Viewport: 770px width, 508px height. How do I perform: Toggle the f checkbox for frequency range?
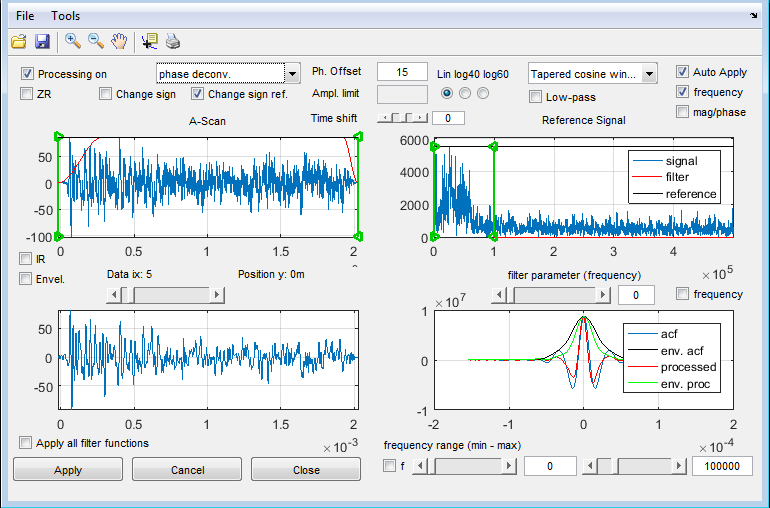point(389,466)
